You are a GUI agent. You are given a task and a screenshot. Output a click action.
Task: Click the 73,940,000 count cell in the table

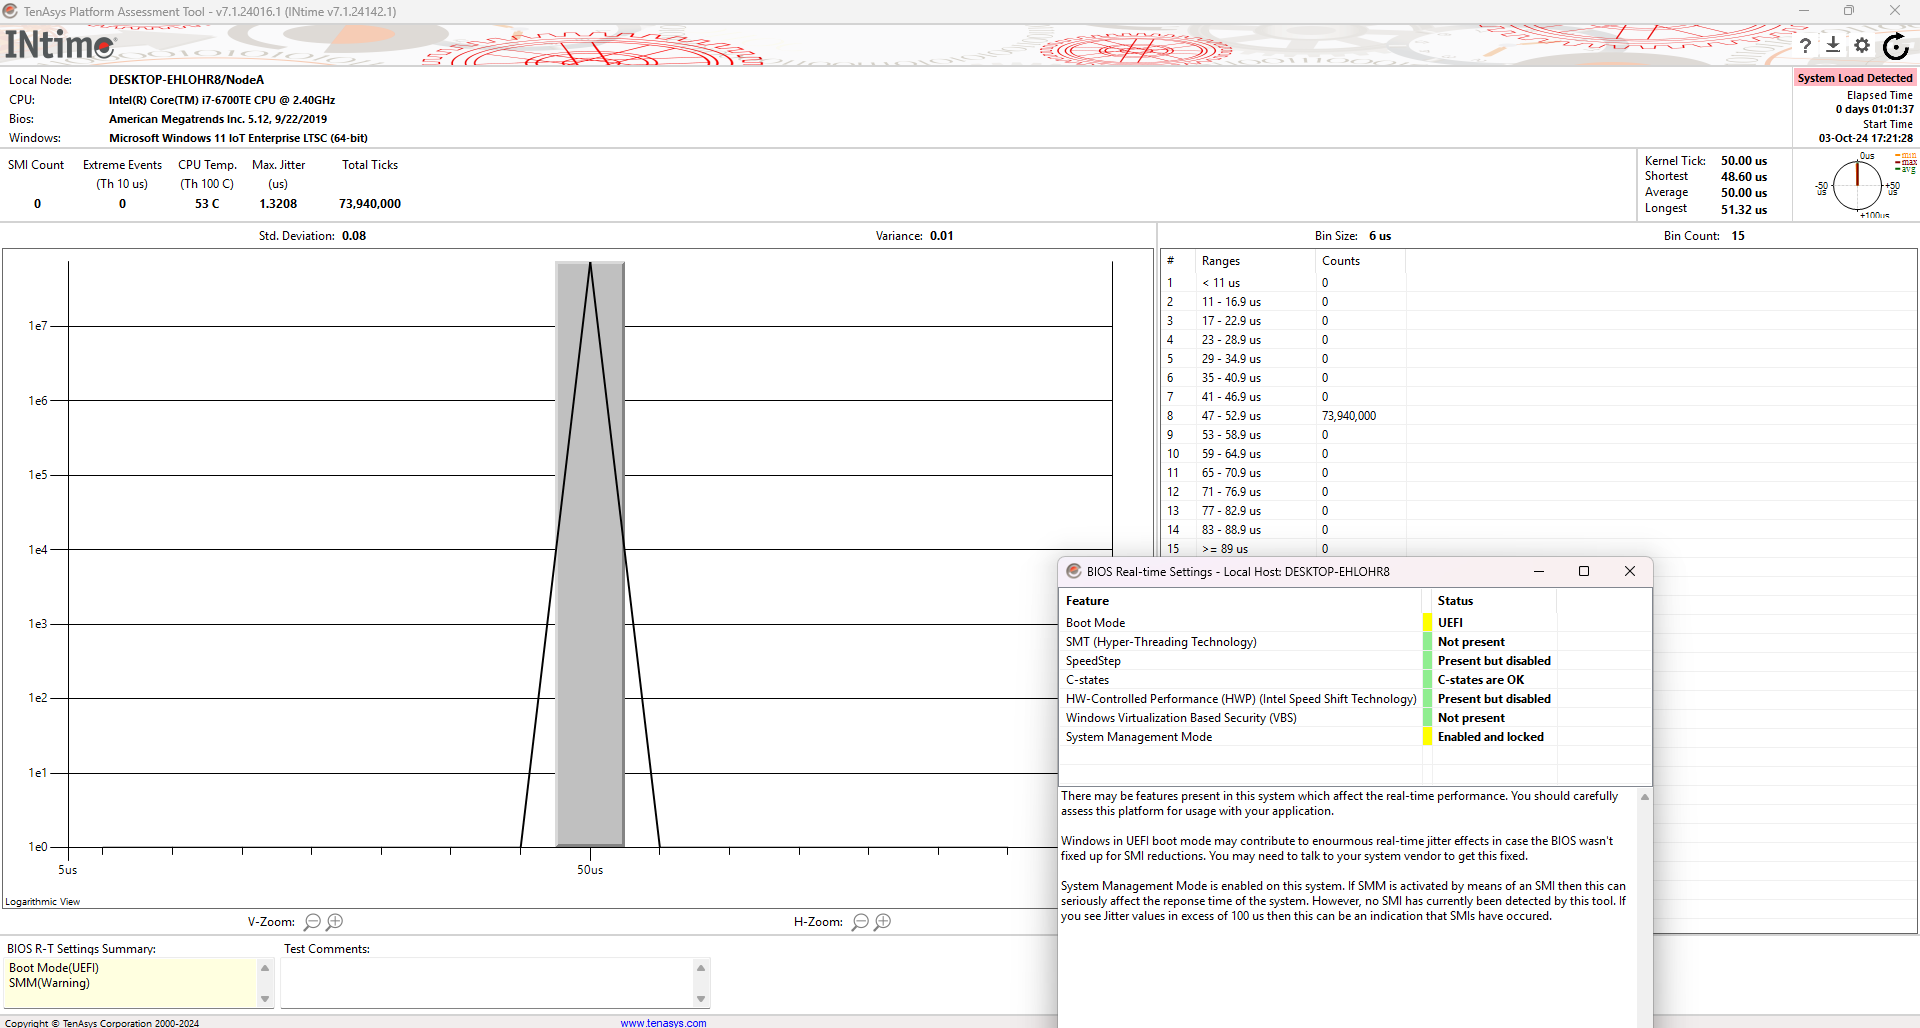[1349, 416]
